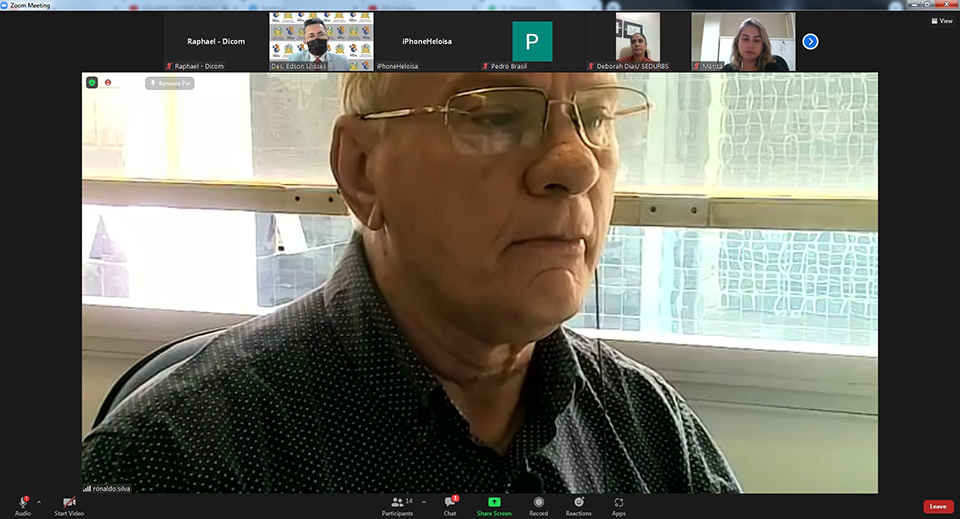Start video with the camera icon
The width and height of the screenshot is (960, 519).
[69, 502]
